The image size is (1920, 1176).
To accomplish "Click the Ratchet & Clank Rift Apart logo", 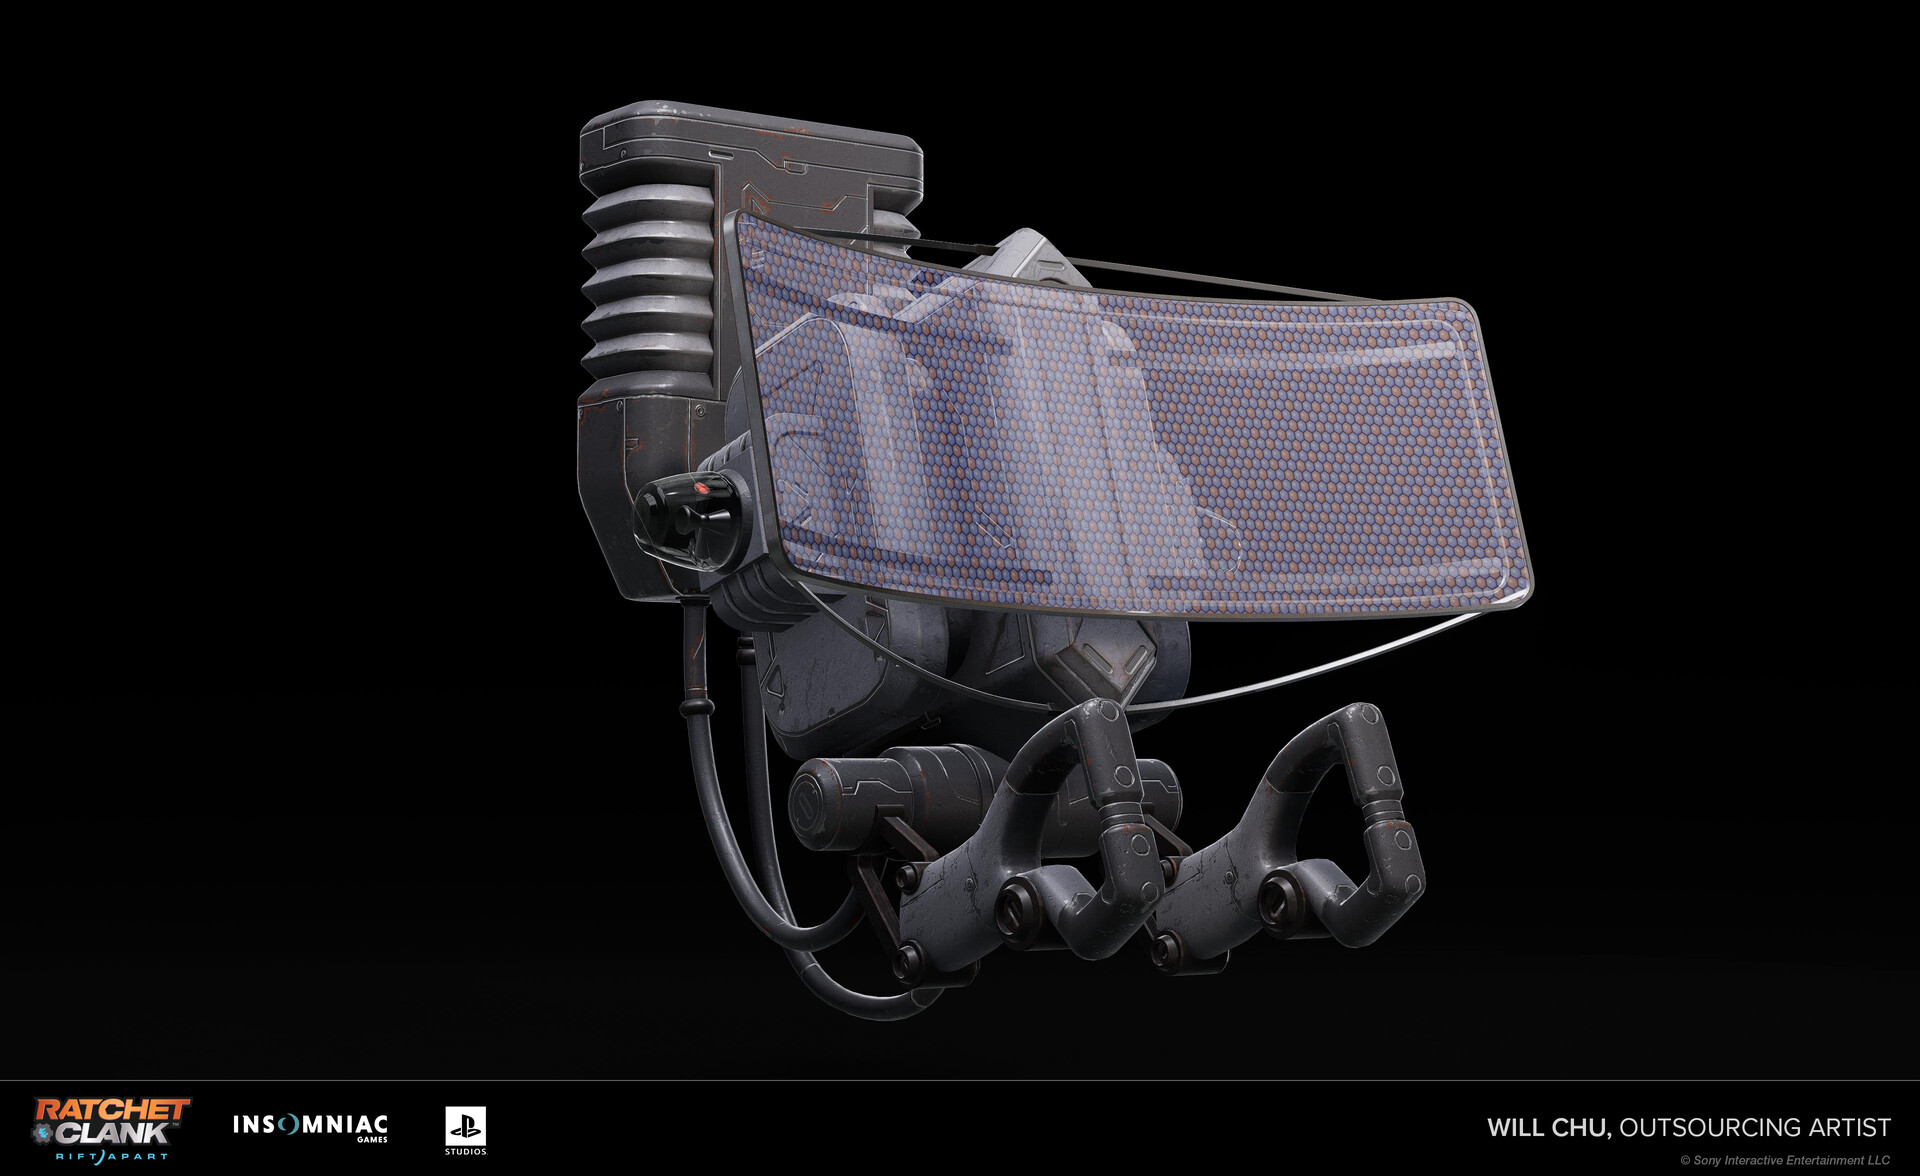I will [111, 1129].
